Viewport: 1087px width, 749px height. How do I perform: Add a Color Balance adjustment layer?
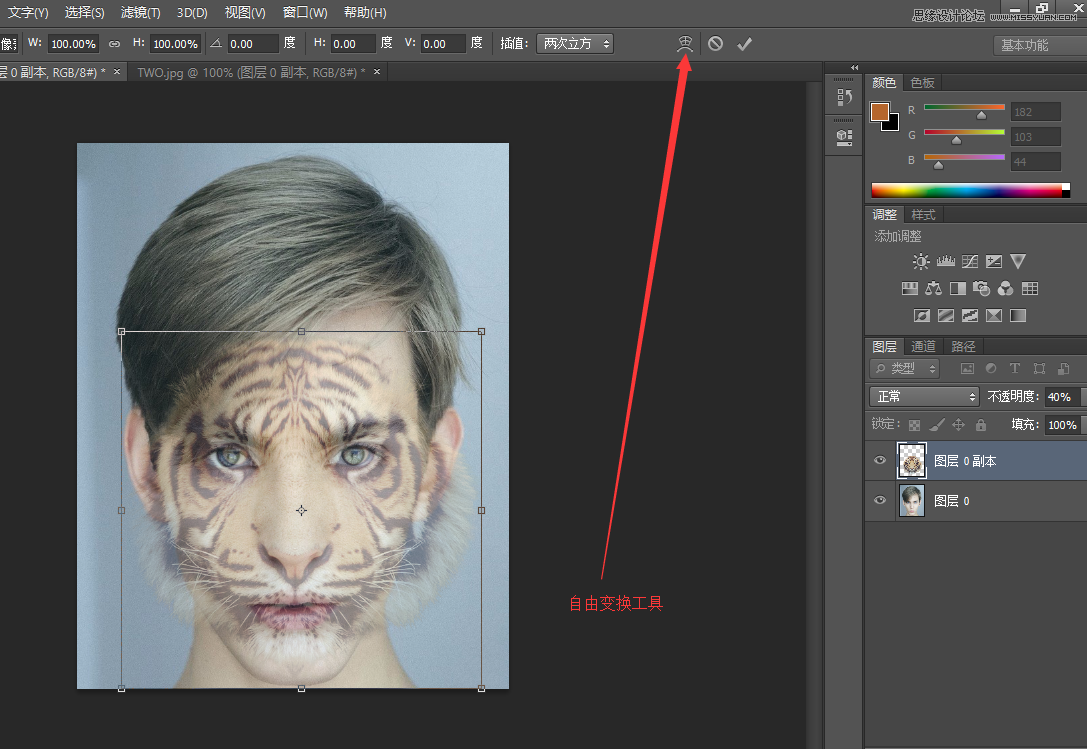(x=934, y=289)
